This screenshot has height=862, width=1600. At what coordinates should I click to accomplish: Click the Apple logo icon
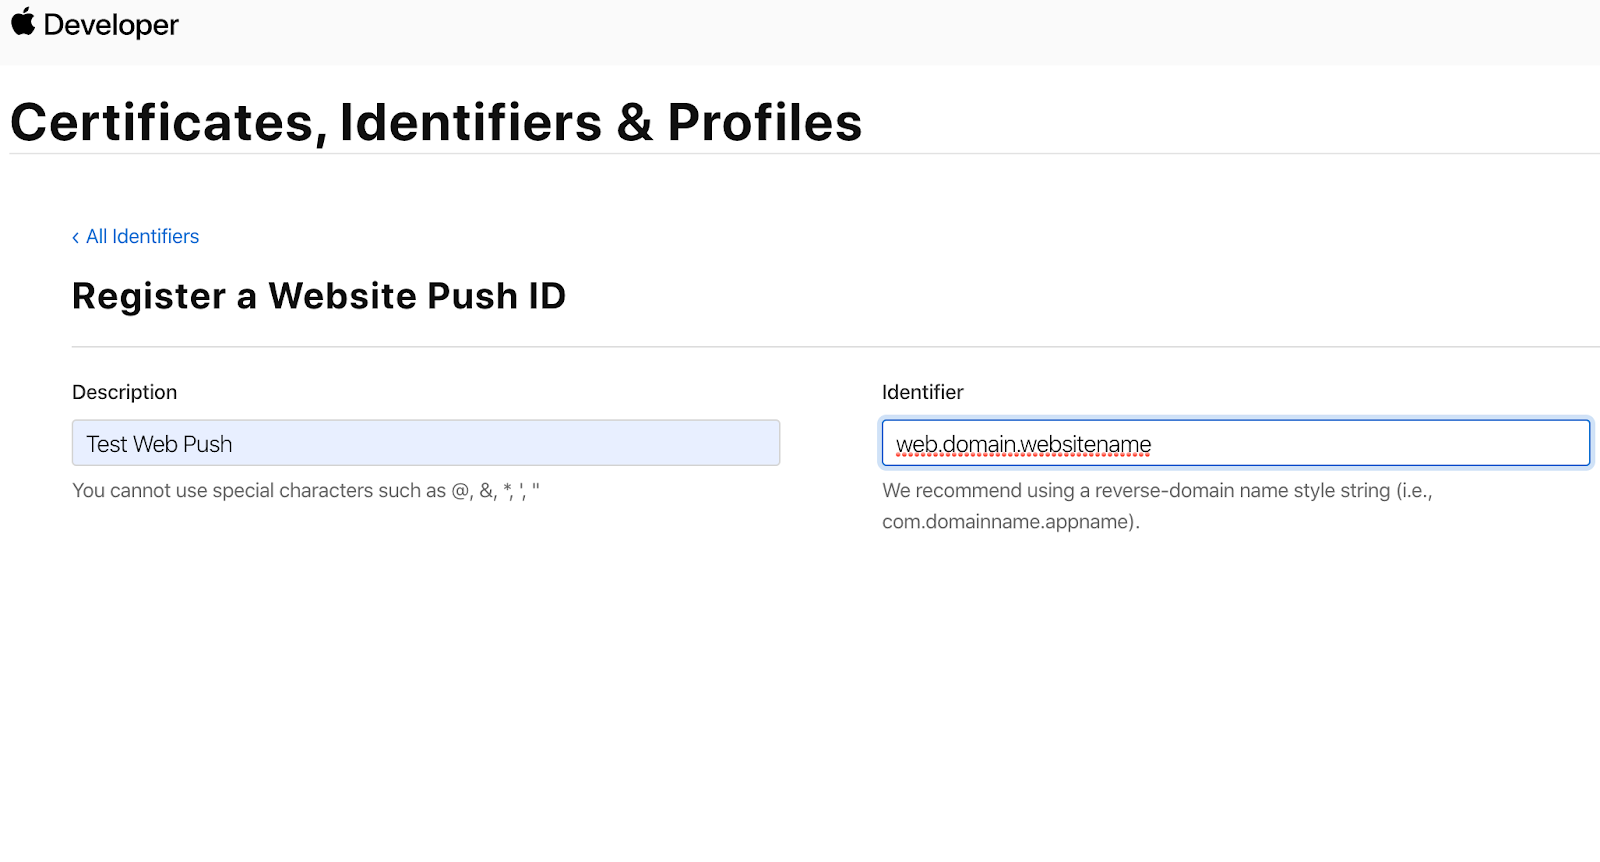click(x=23, y=22)
